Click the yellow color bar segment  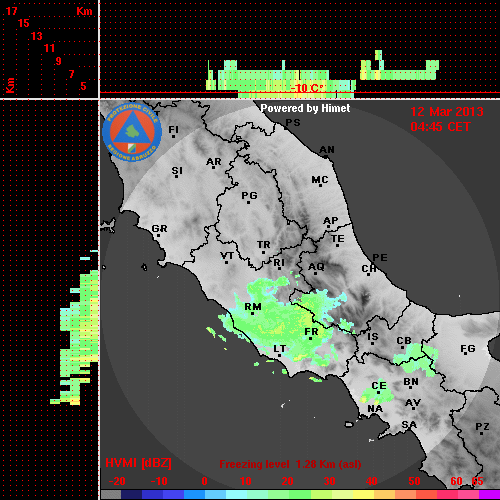(363, 494)
